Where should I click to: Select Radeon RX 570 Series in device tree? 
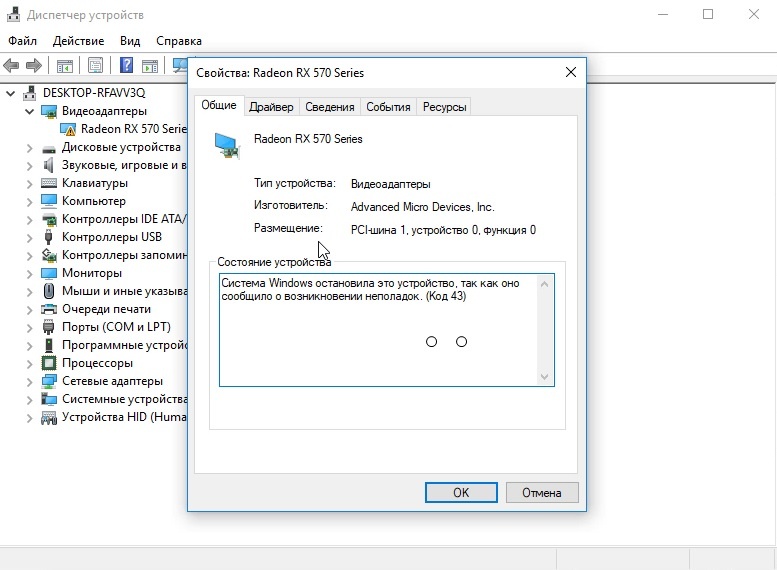coord(134,129)
